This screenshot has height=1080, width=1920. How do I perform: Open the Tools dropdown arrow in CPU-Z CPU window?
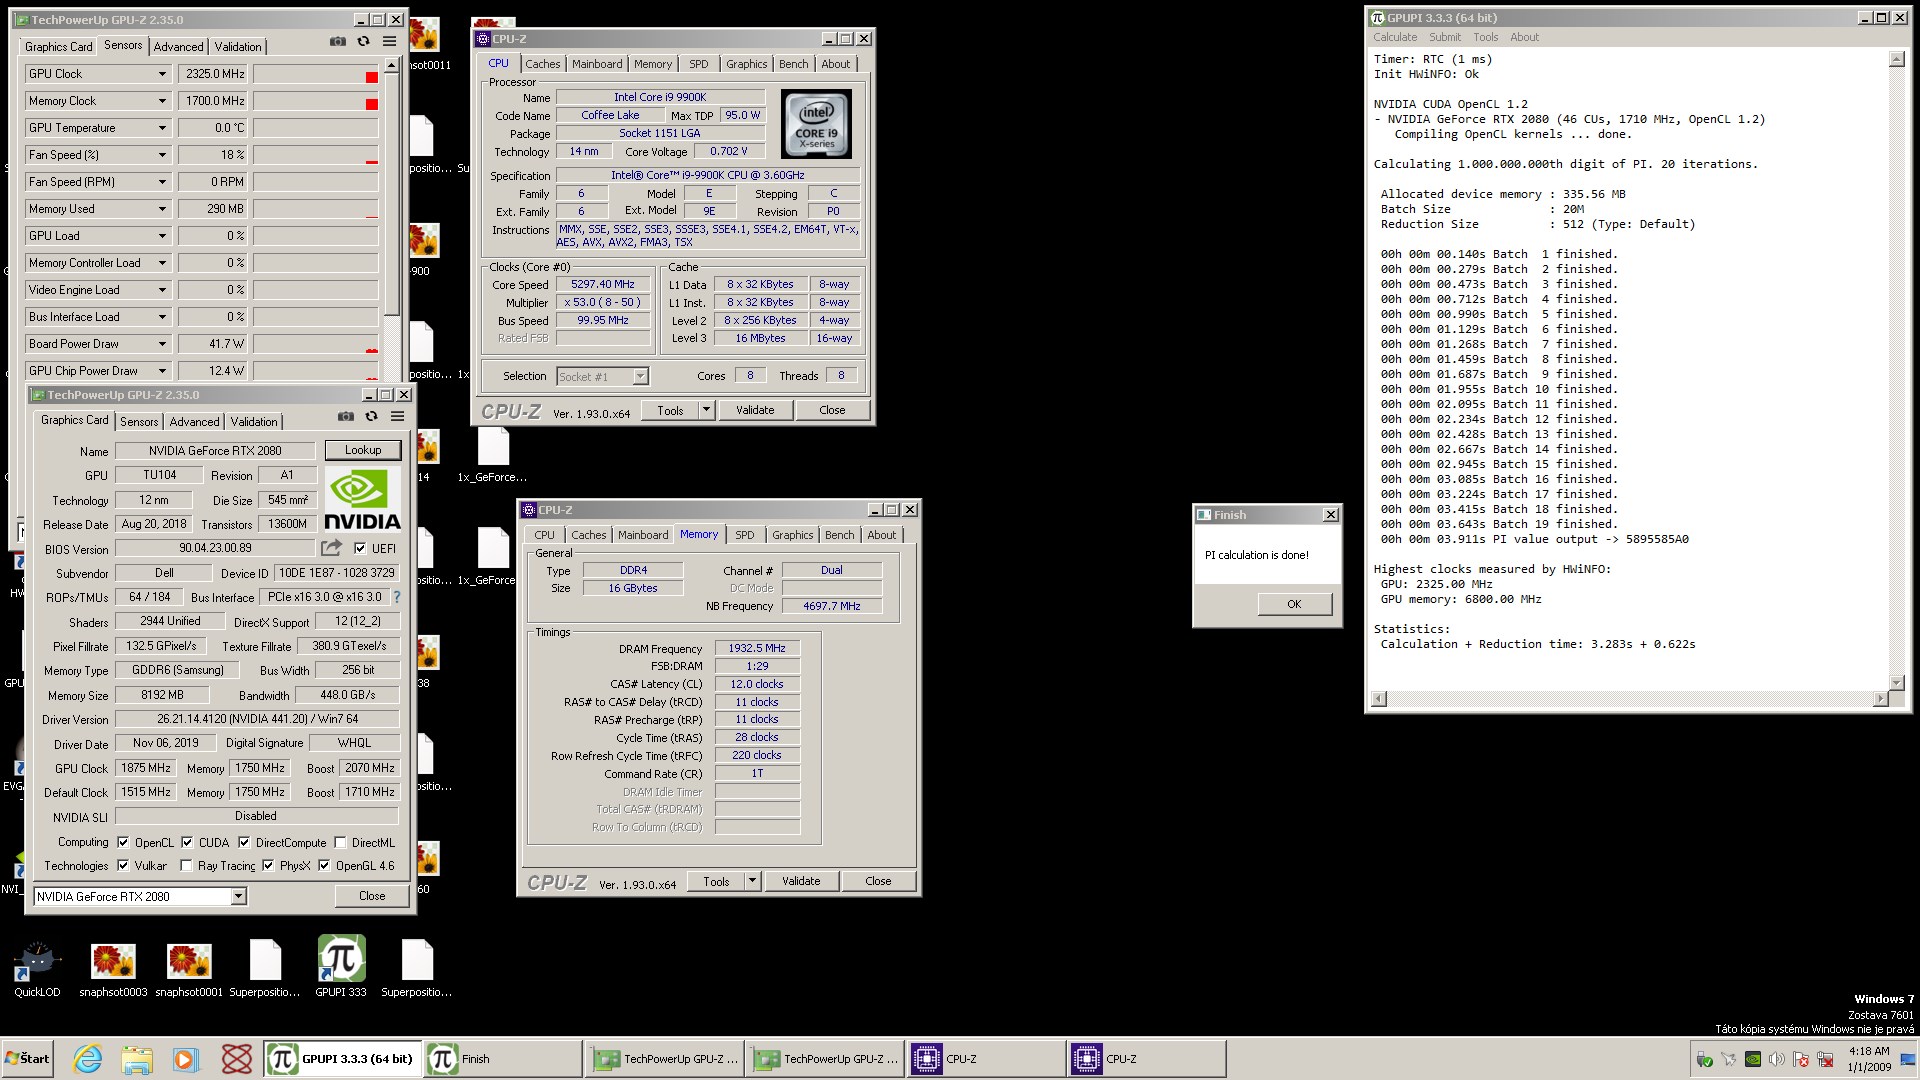[x=706, y=410]
